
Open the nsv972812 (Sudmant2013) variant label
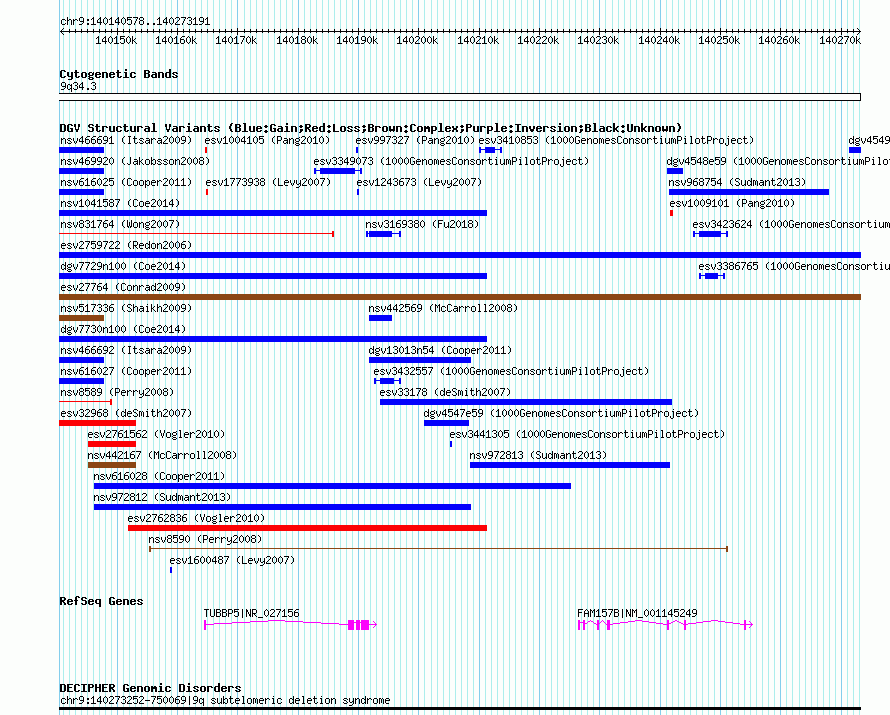pyautogui.click(x=162, y=497)
